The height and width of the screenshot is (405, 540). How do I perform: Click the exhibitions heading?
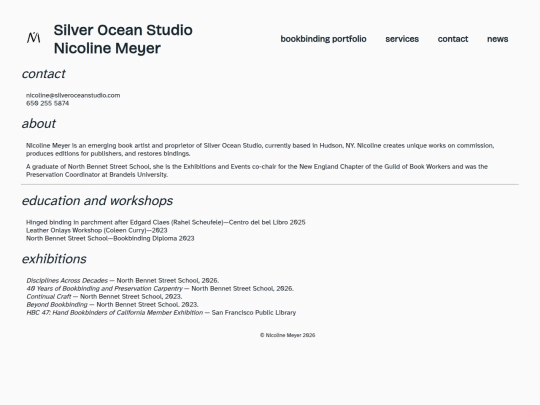(54, 259)
